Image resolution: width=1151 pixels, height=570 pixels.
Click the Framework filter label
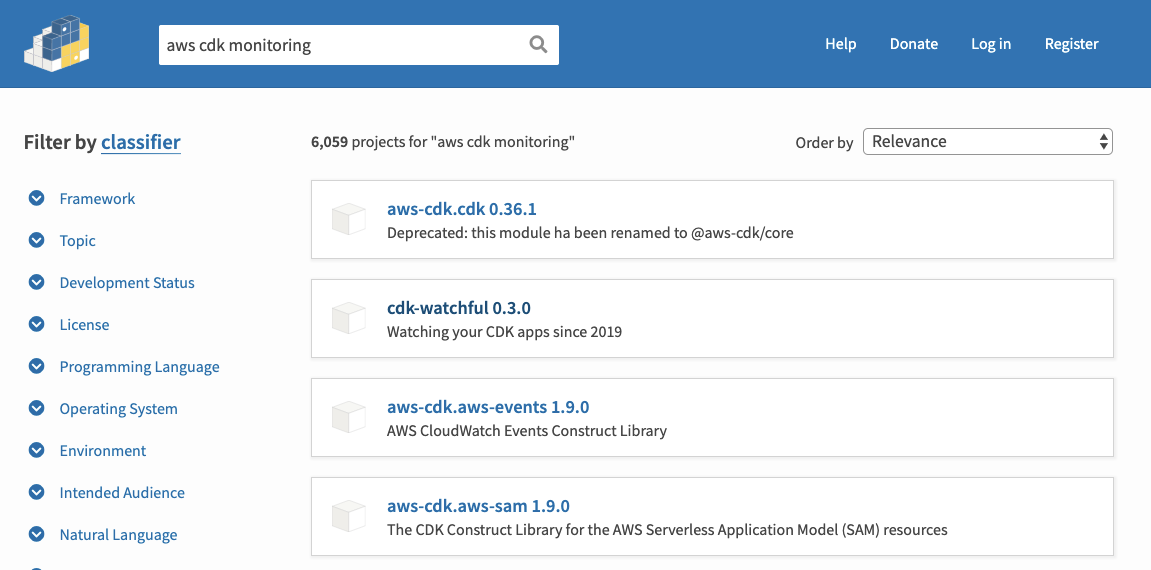(97, 199)
